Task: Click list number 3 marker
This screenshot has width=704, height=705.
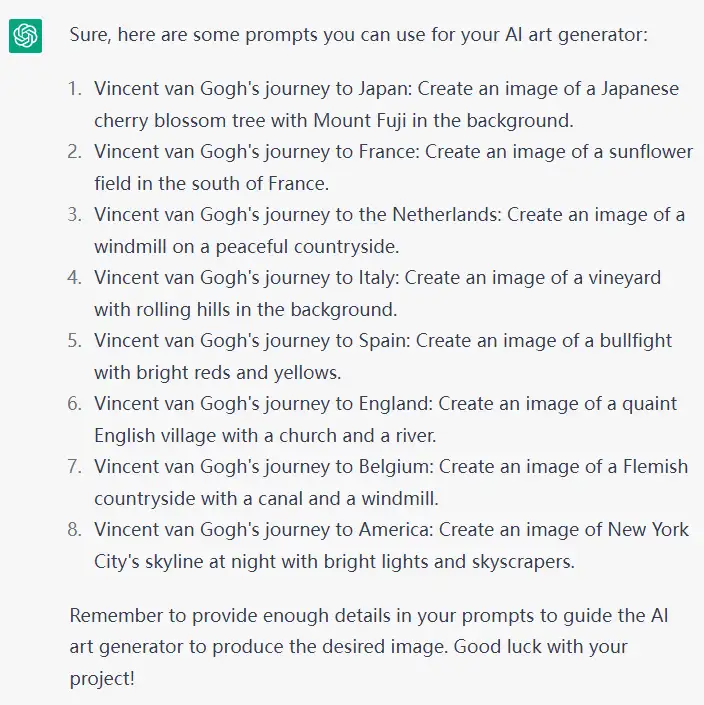Action: coord(75,214)
